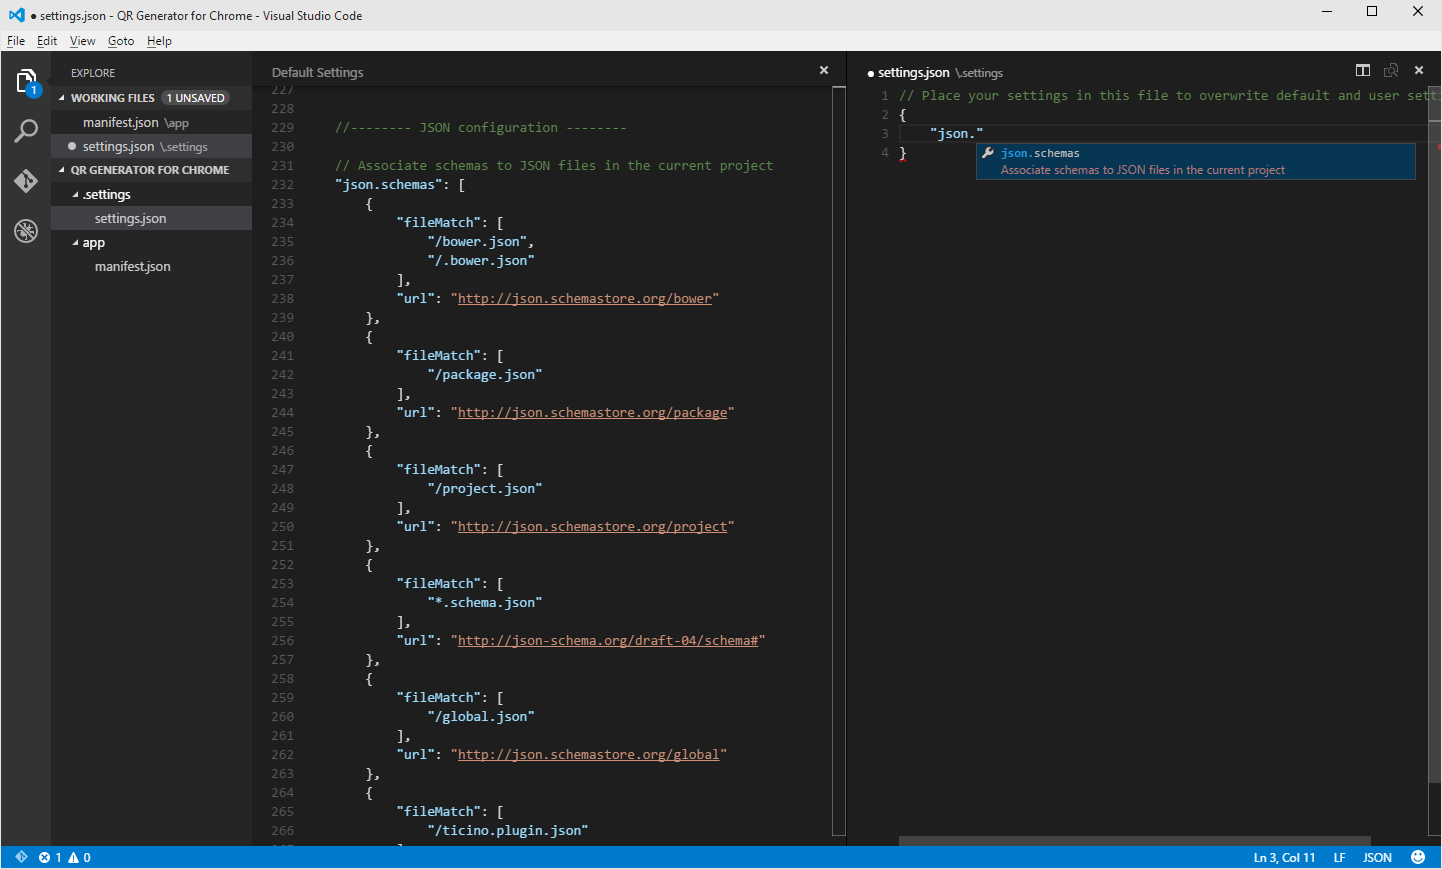This screenshot has height=869, width=1442.
Task: Show errors via status bar error icon
Action: coord(44,857)
